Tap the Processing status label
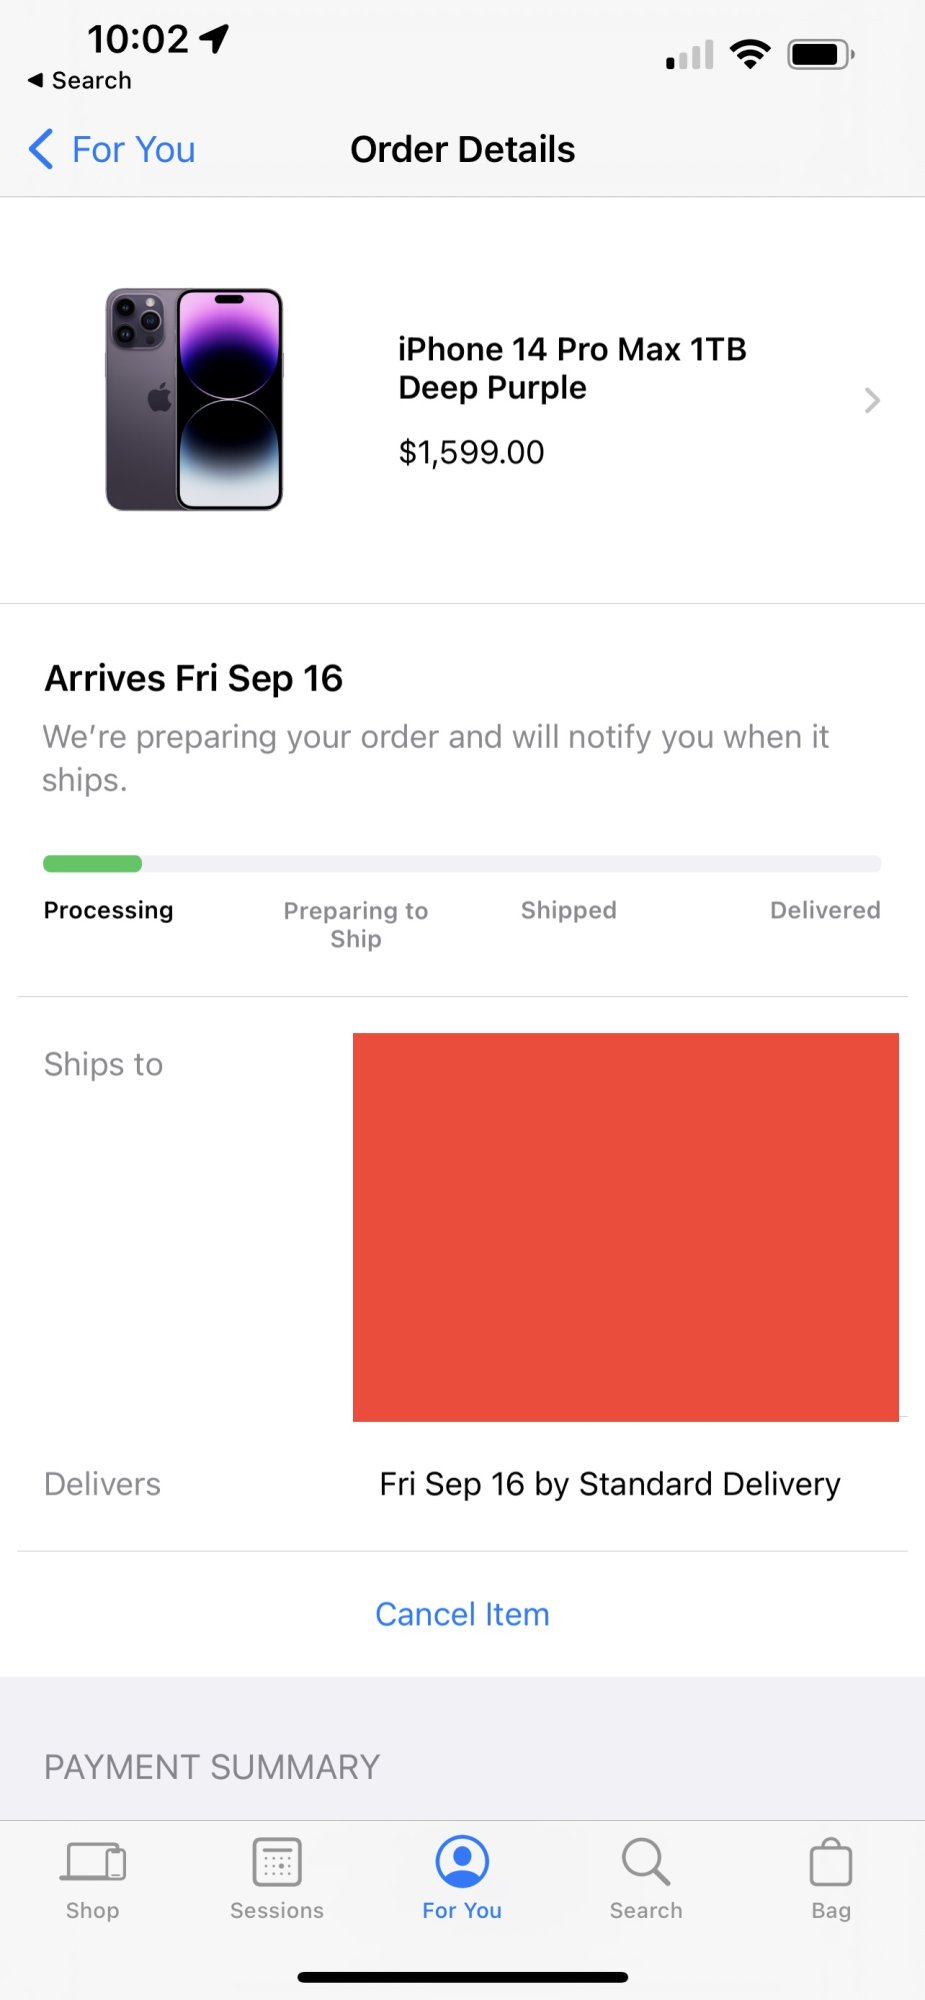The image size is (925, 2000). pos(108,910)
